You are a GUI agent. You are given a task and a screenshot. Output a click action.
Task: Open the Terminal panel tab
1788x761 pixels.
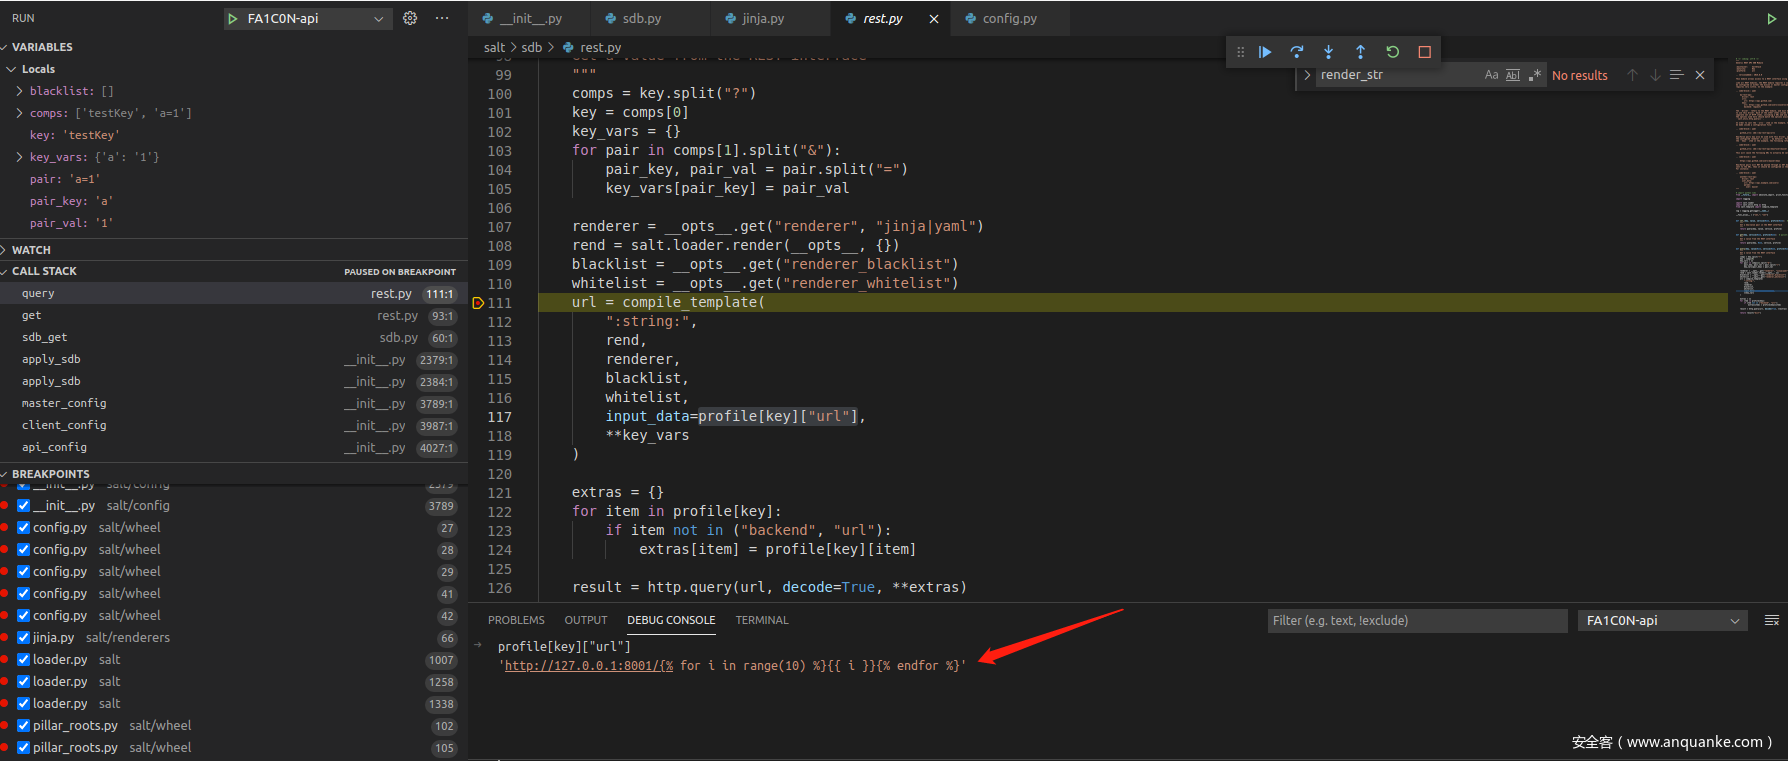[x=762, y=620]
